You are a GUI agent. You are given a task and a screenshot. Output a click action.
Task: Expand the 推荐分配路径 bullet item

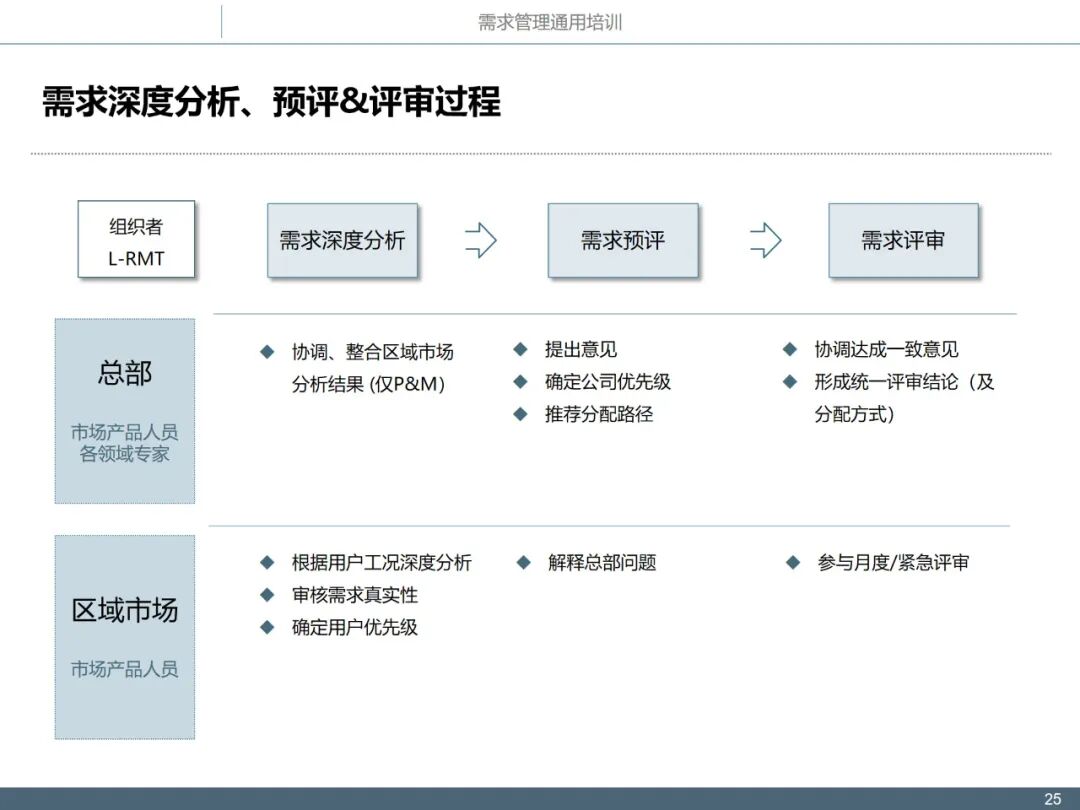600,413
